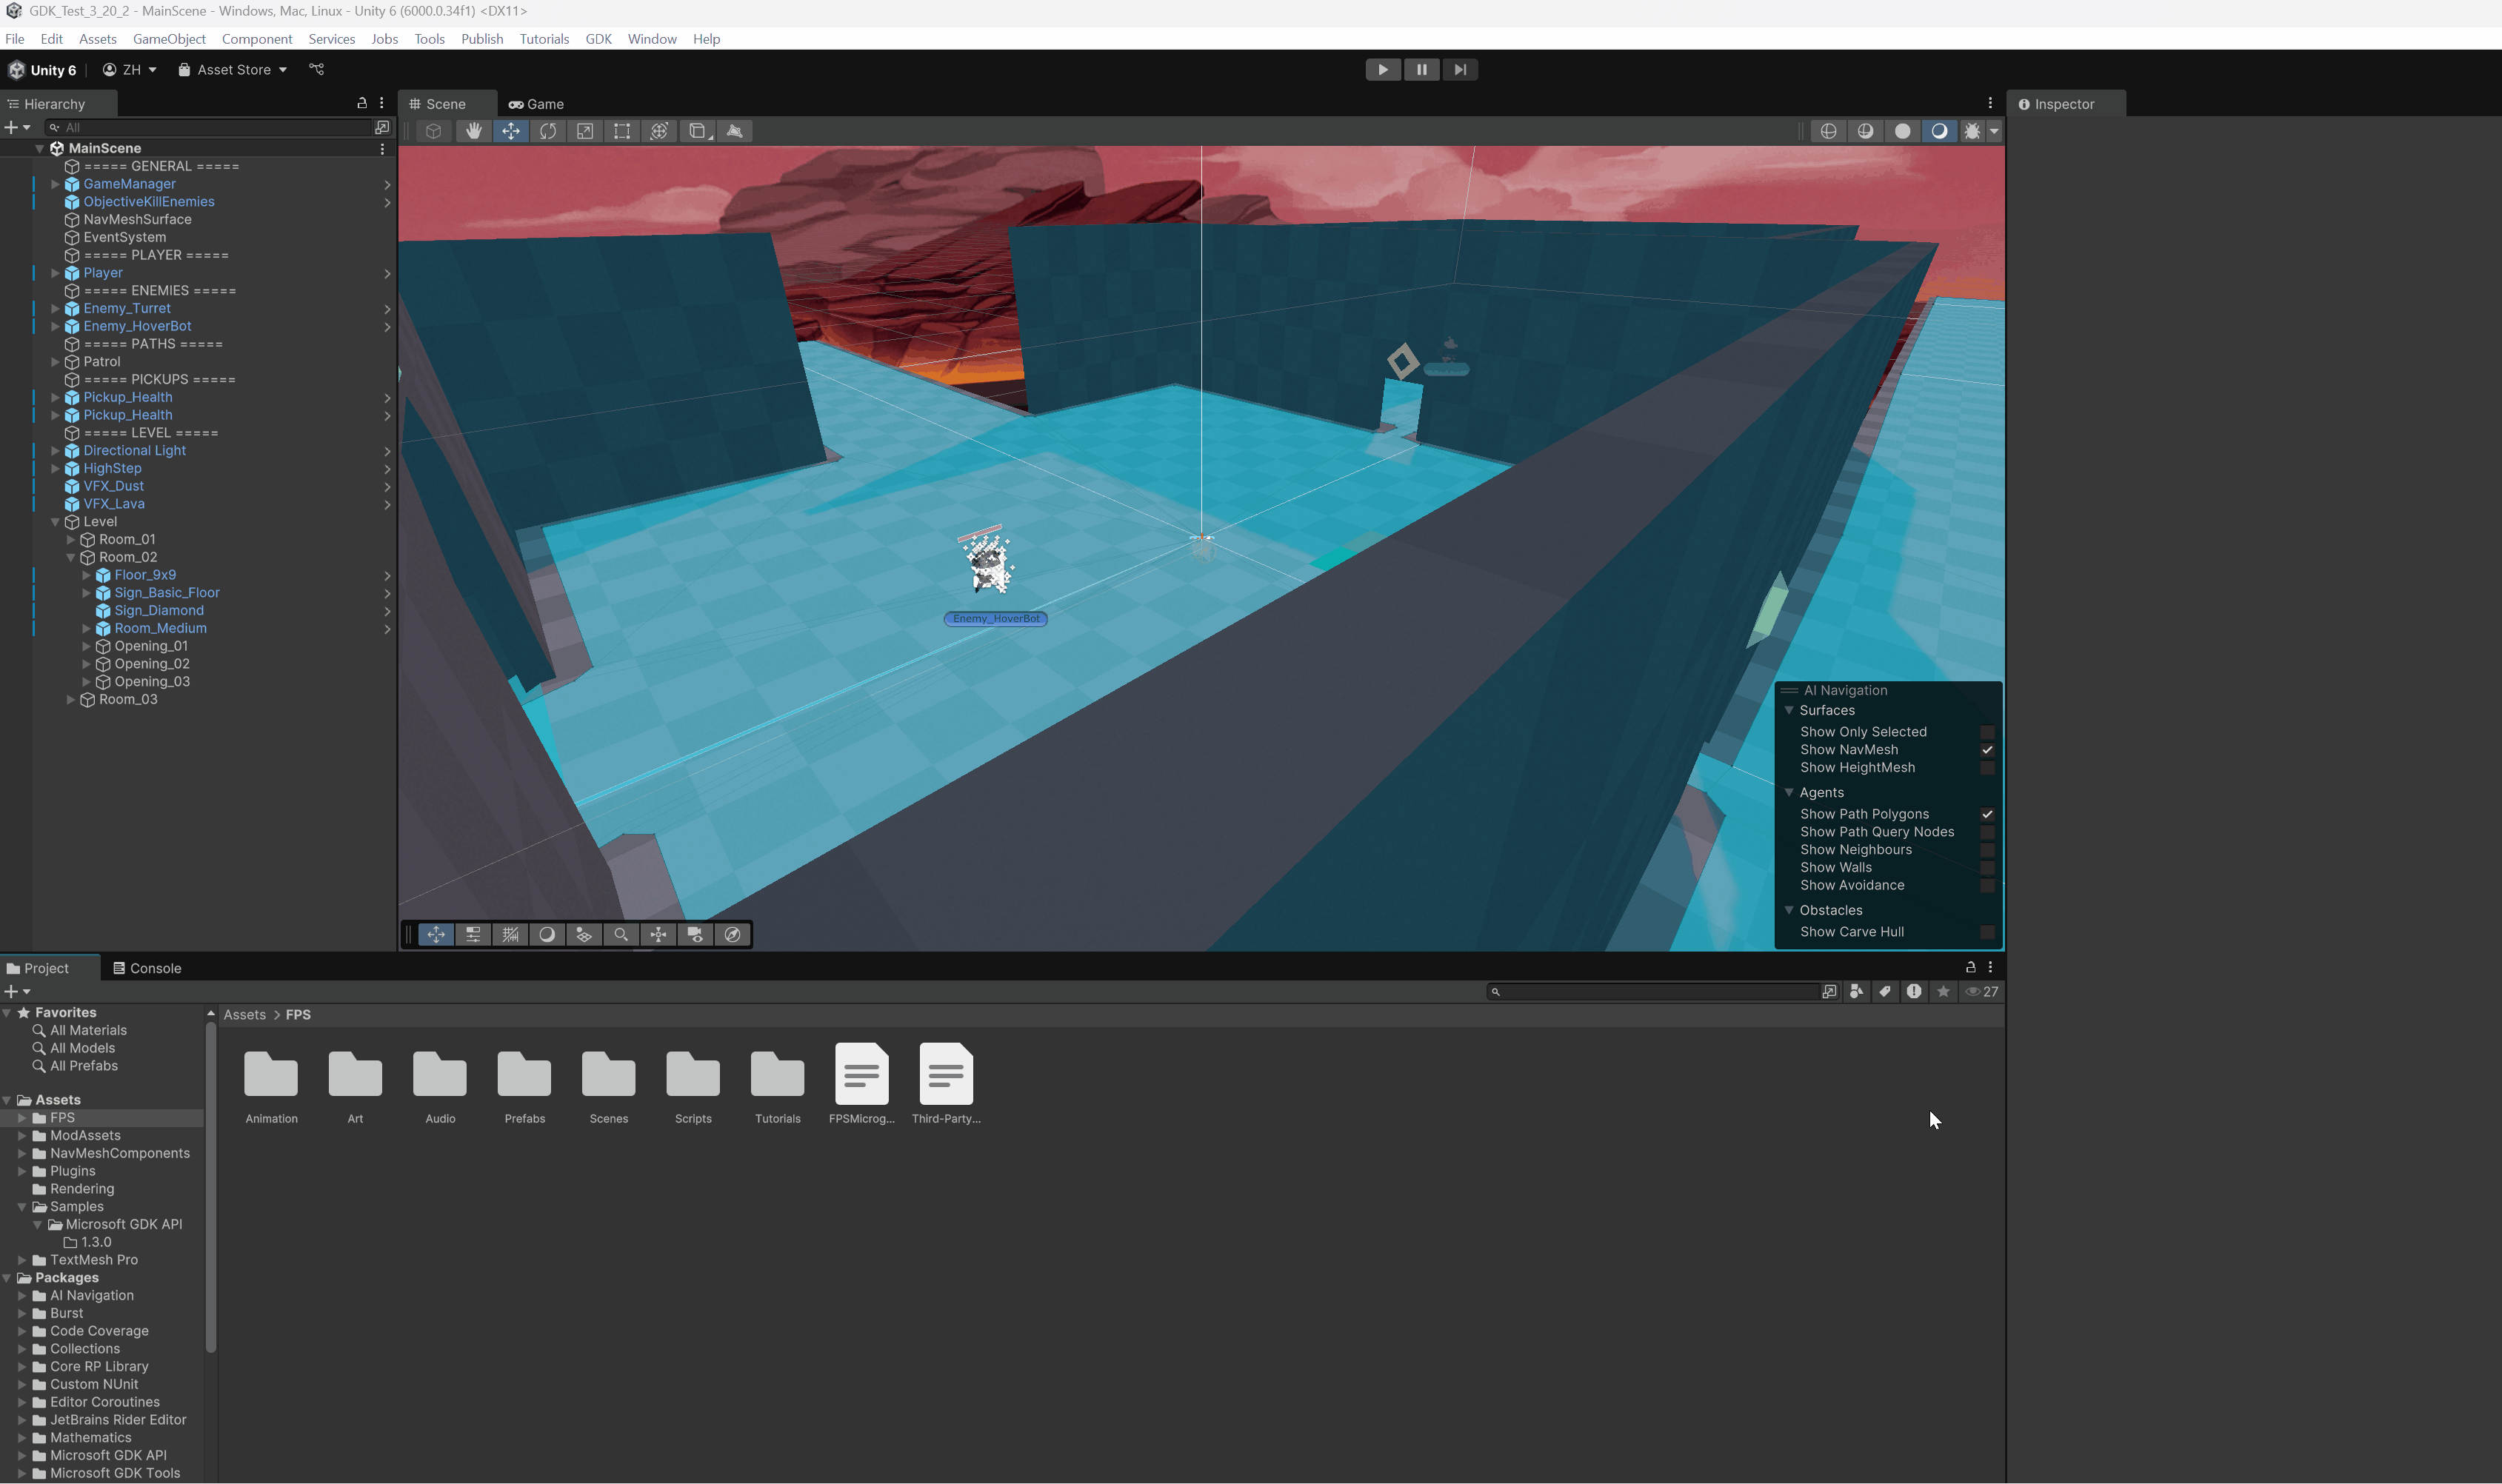Click the grid visibility icon in Scene view
2502x1484 pixels.
(x=510, y=934)
